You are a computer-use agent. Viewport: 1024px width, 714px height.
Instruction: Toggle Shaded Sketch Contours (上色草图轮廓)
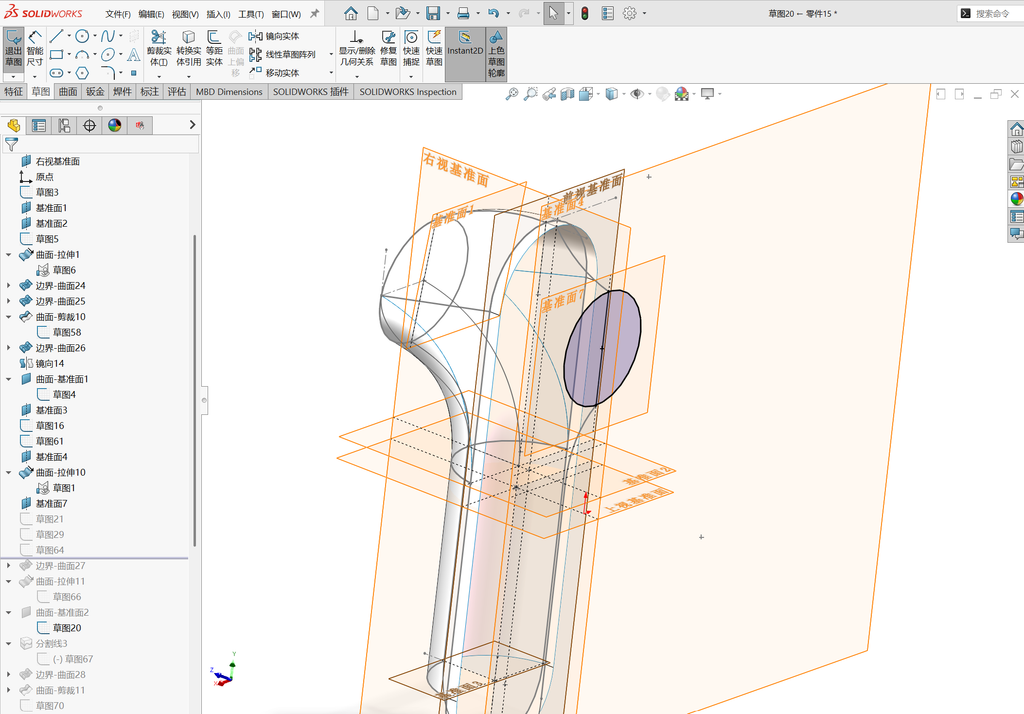[496, 54]
